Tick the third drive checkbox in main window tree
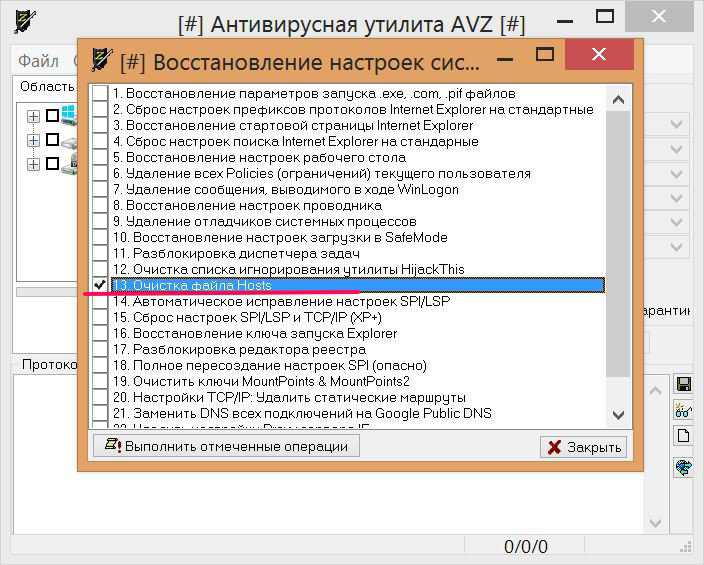 pos(53,163)
